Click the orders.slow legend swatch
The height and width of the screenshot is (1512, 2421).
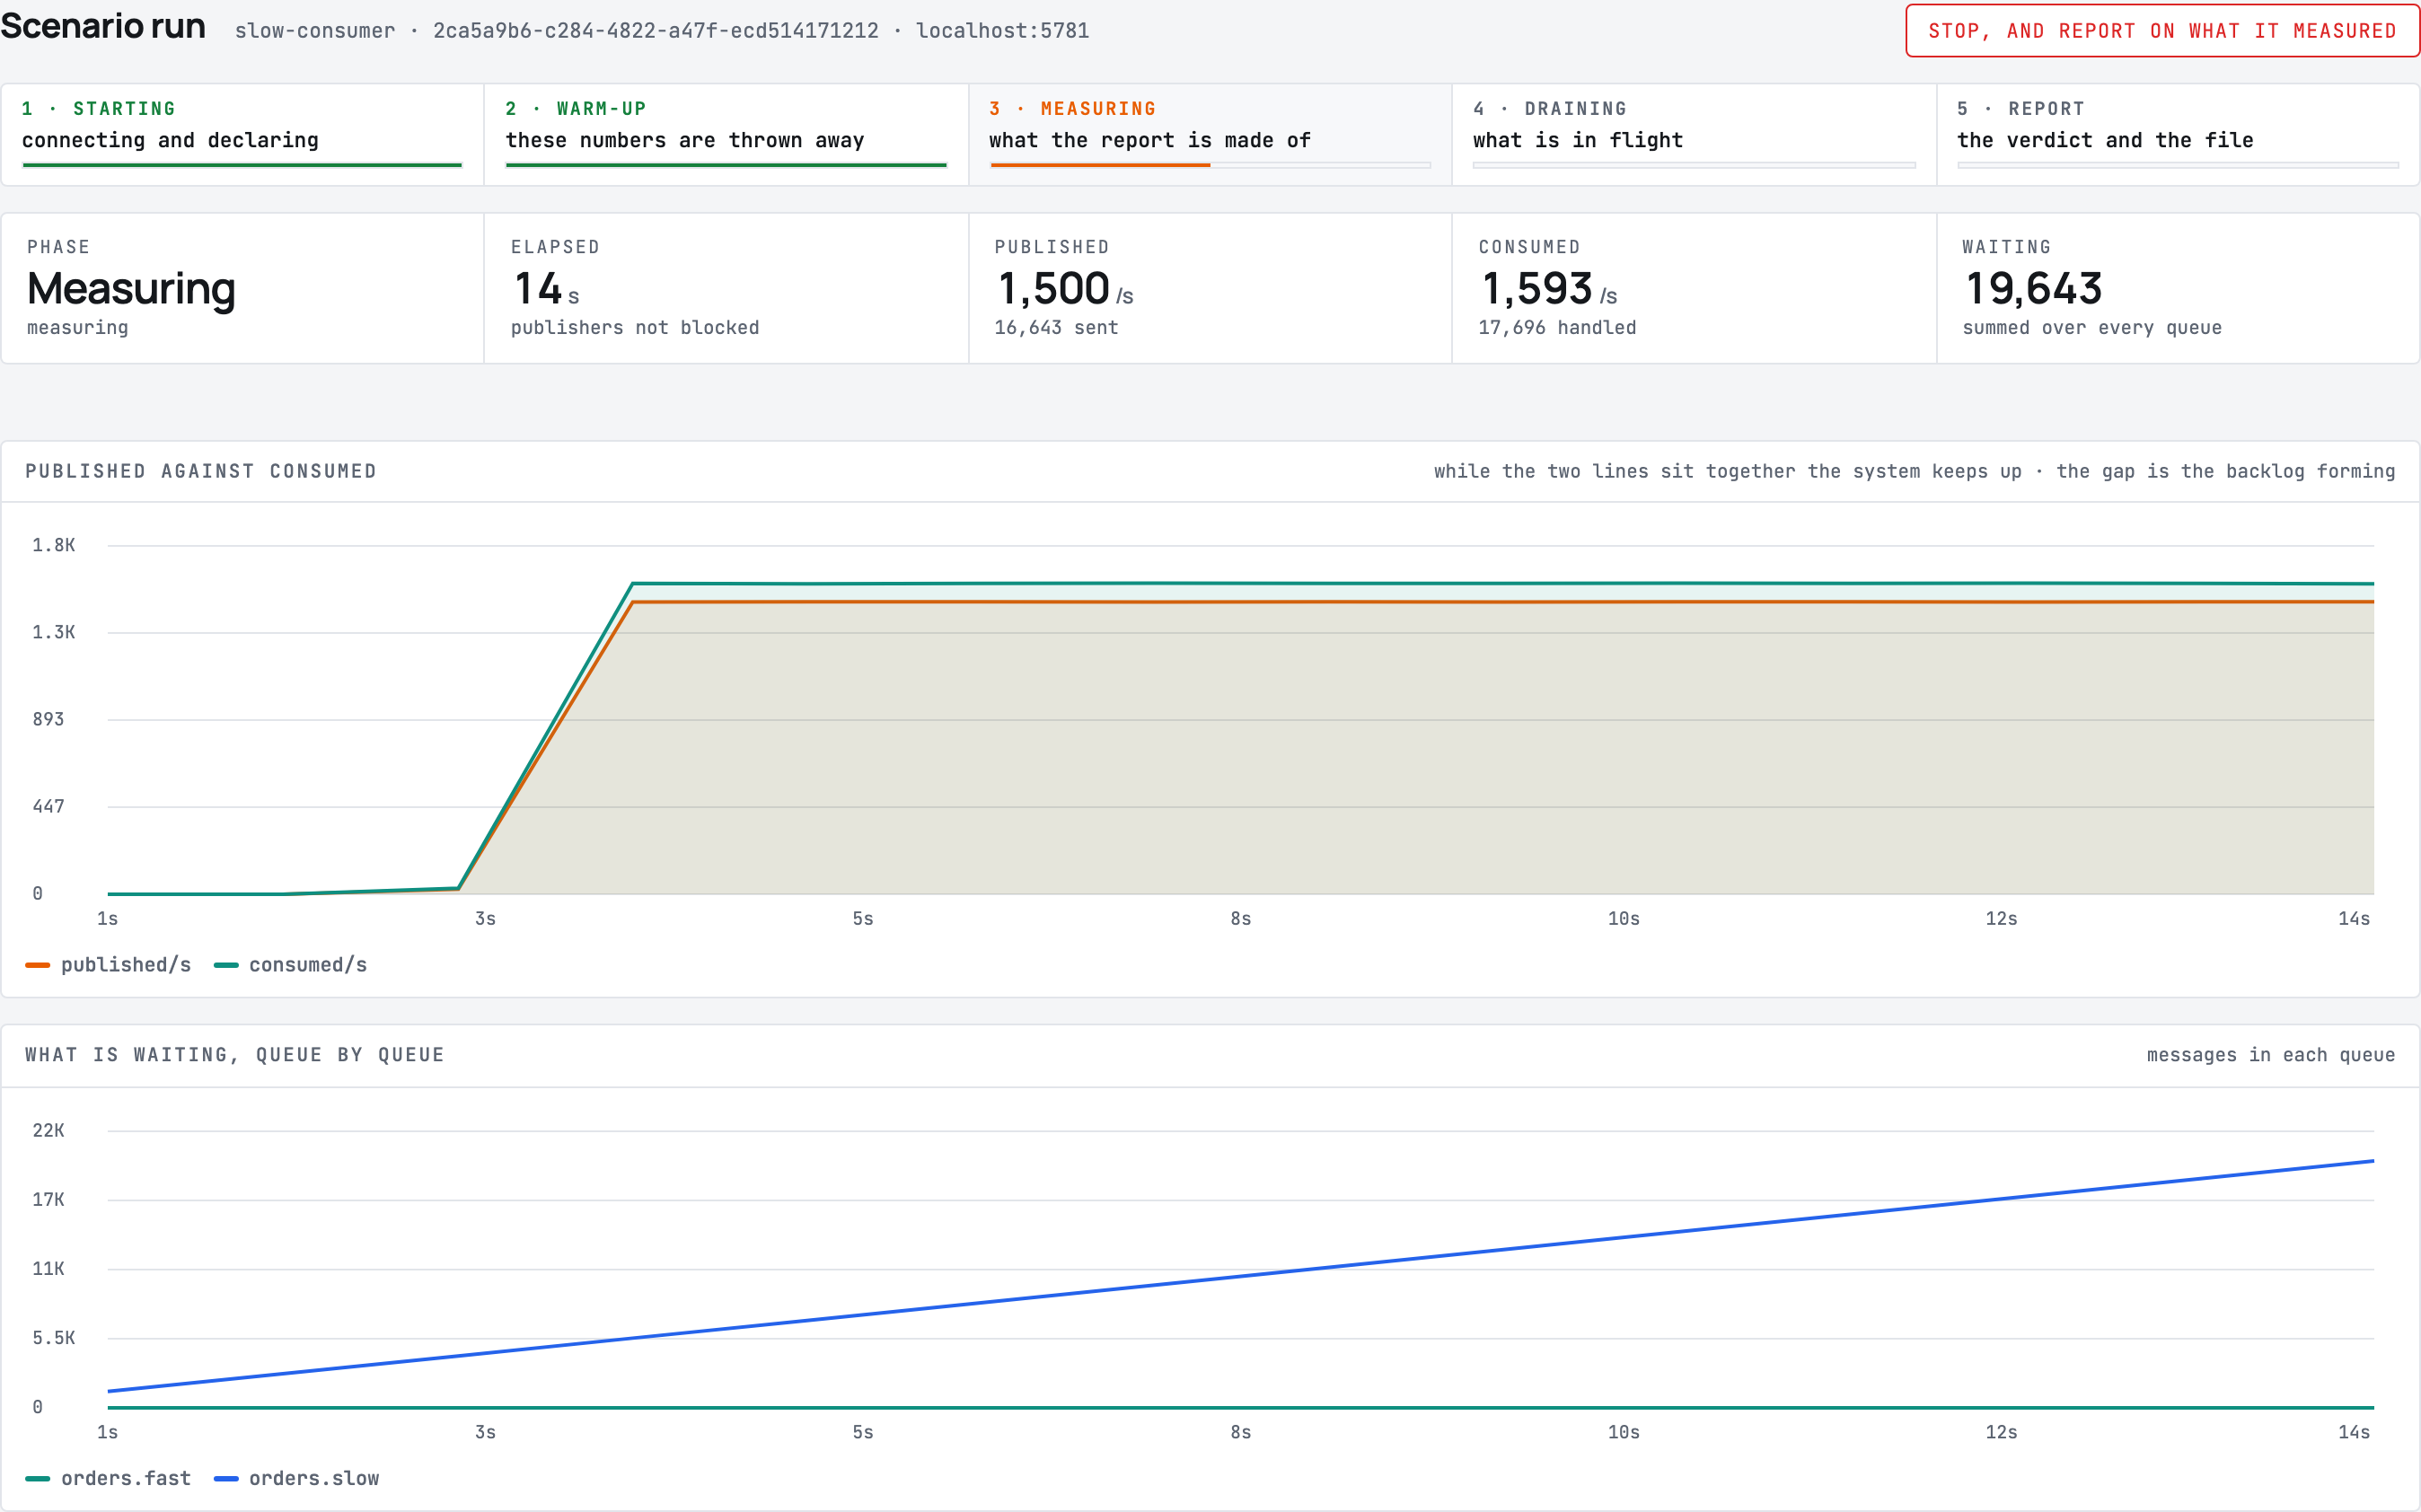[226, 1479]
